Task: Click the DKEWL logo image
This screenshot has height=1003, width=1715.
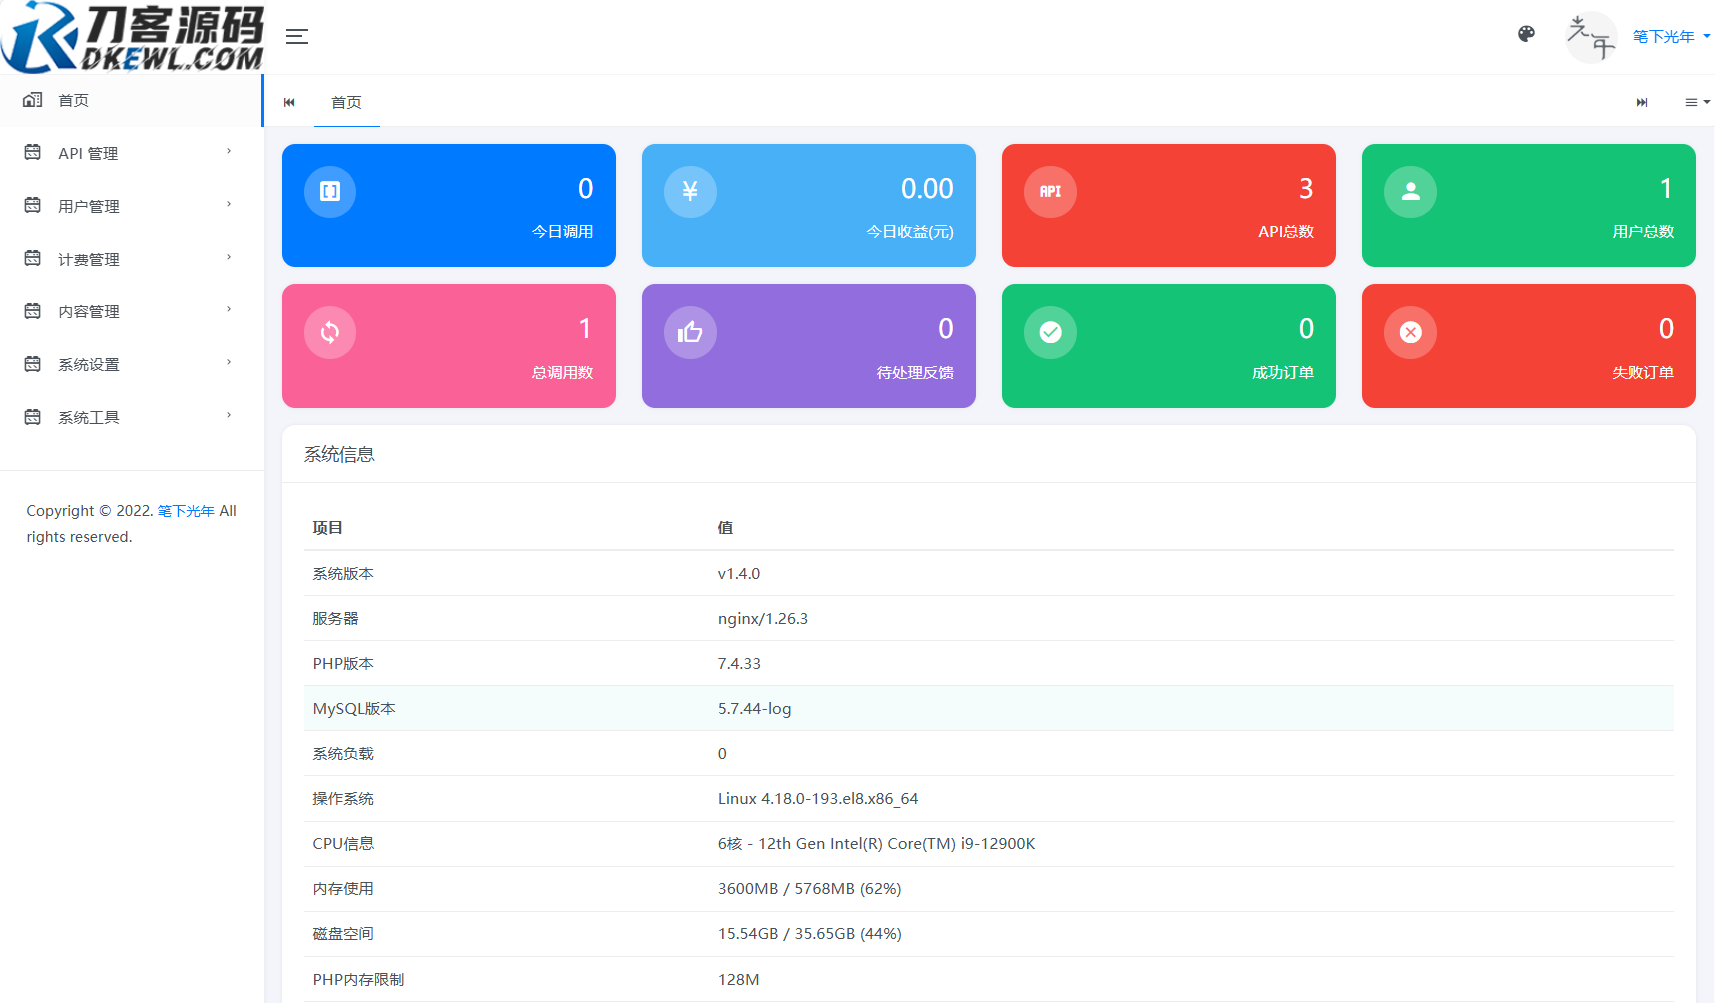Action: click(x=131, y=36)
